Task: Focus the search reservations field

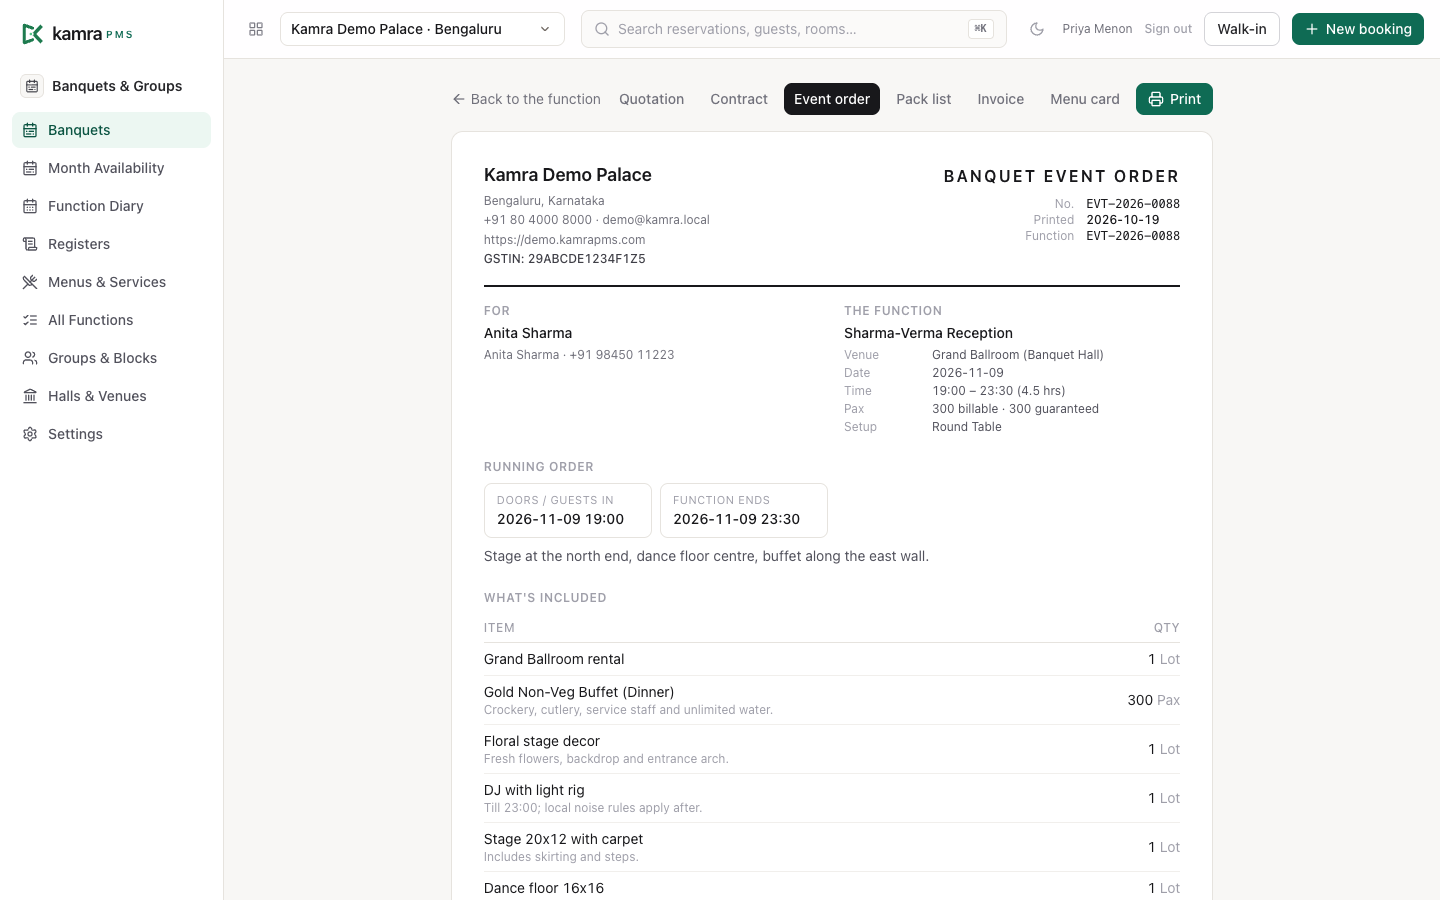Action: tap(794, 29)
